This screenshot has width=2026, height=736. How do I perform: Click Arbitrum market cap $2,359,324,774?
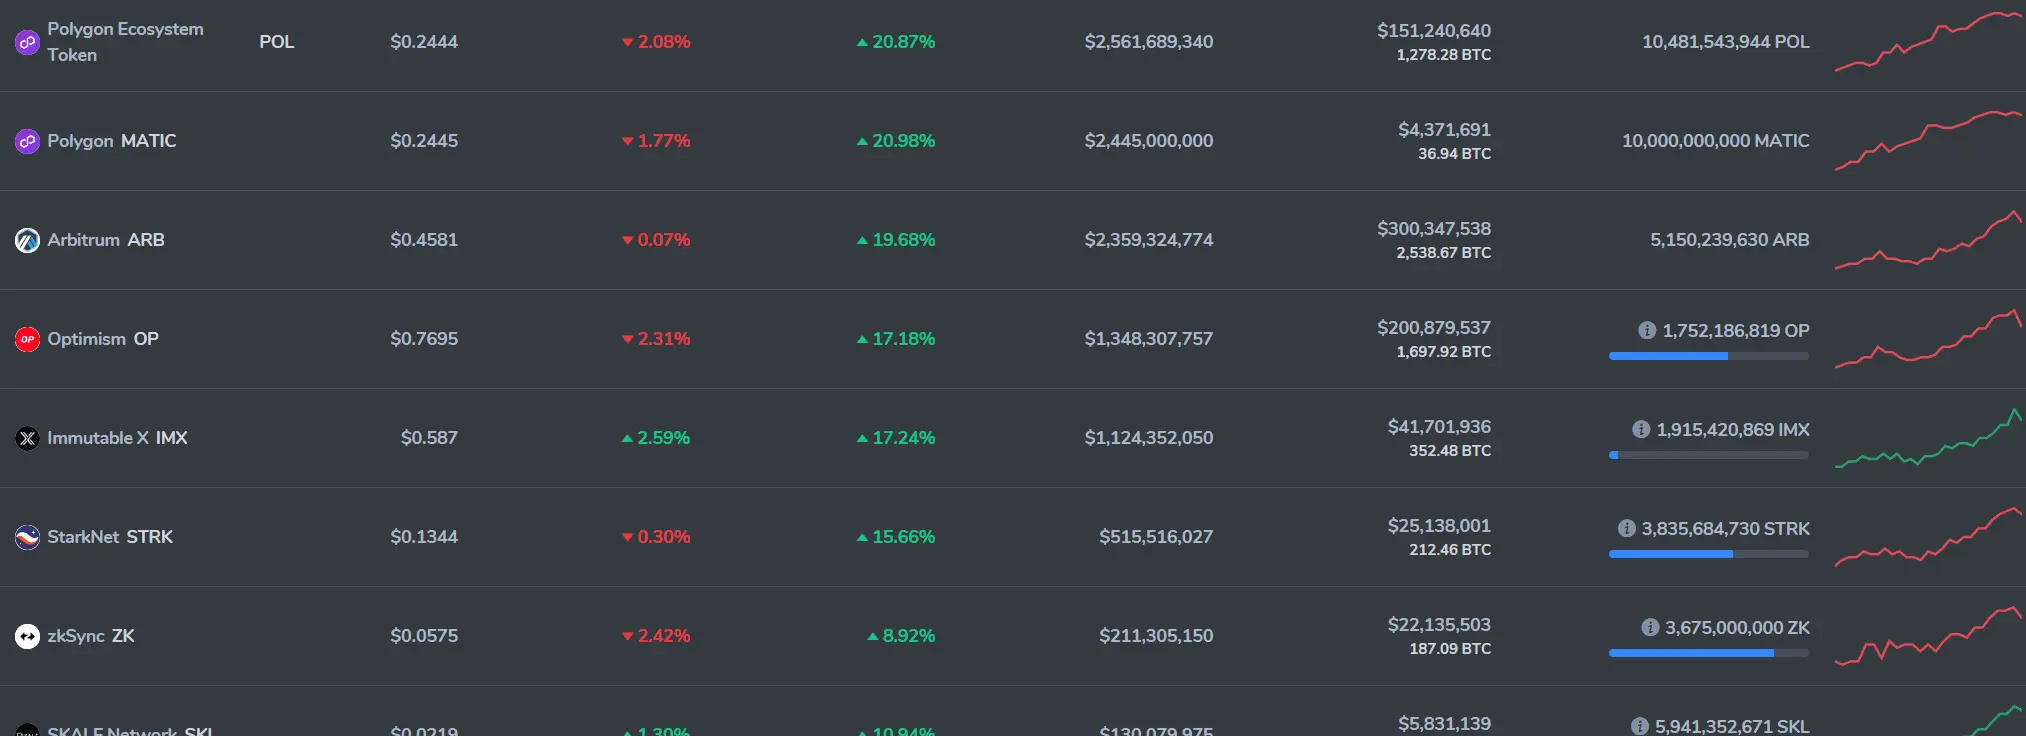pos(1149,240)
